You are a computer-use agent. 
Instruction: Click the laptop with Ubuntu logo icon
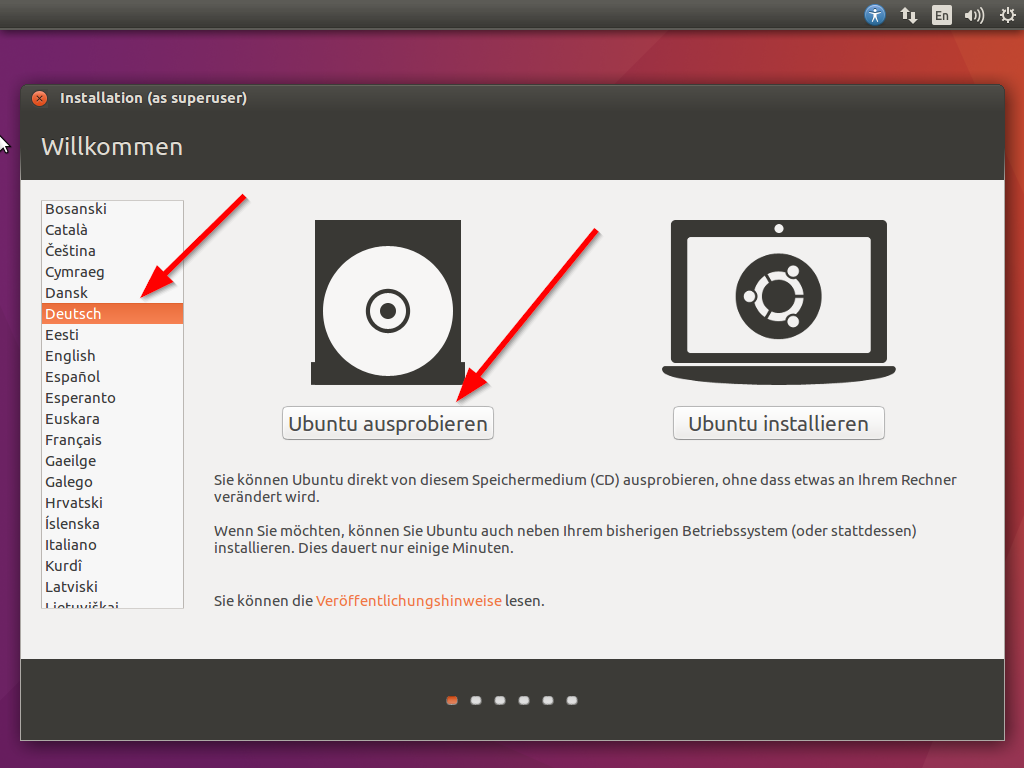pyautogui.click(x=778, y=302)
